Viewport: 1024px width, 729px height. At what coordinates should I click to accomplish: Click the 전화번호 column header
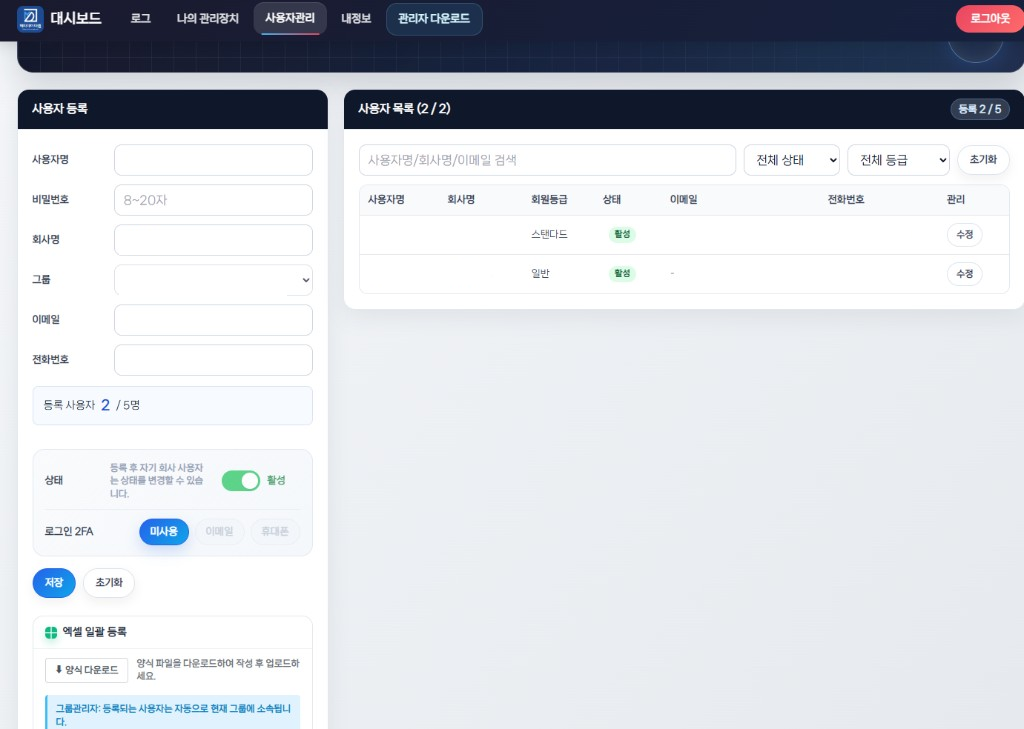click(846, 200)
